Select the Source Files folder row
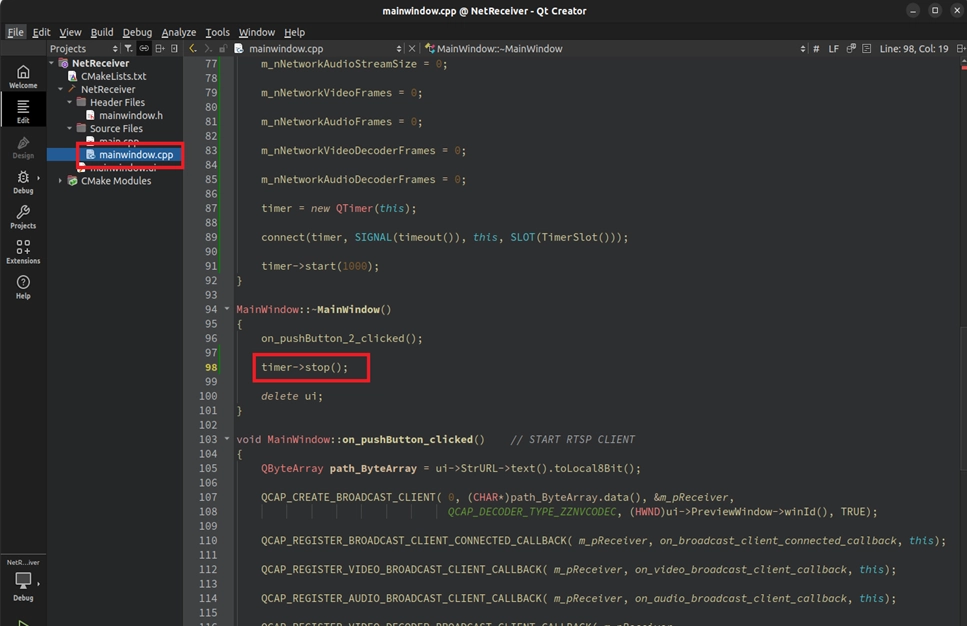 coord(116,128)
